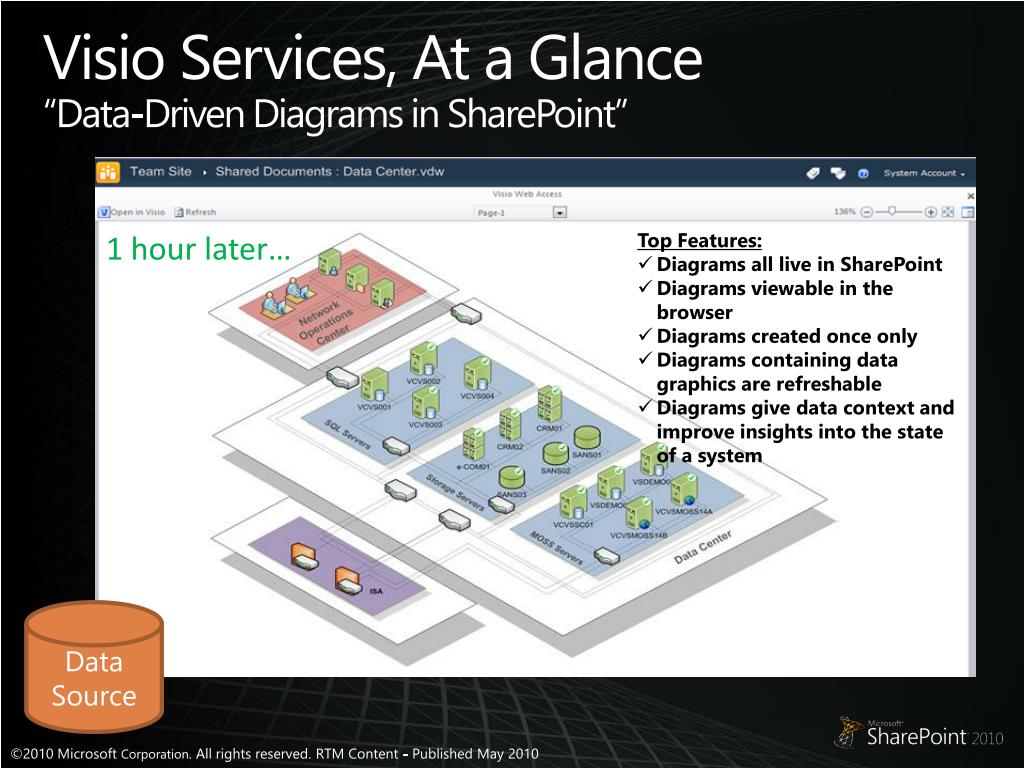The image size is (1024, 768).
Task: Refresh the Visio diagram
Action: [x=195, y=212]
